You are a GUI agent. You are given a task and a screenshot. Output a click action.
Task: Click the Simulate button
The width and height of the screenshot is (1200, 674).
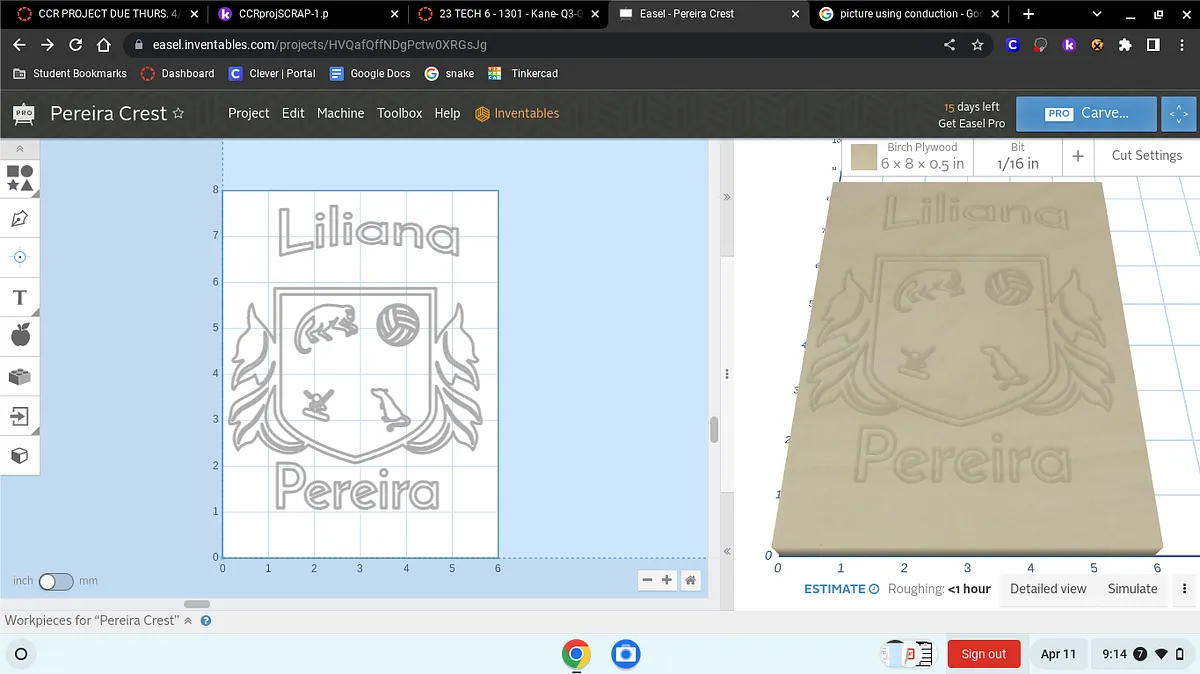pos(1132,589)
